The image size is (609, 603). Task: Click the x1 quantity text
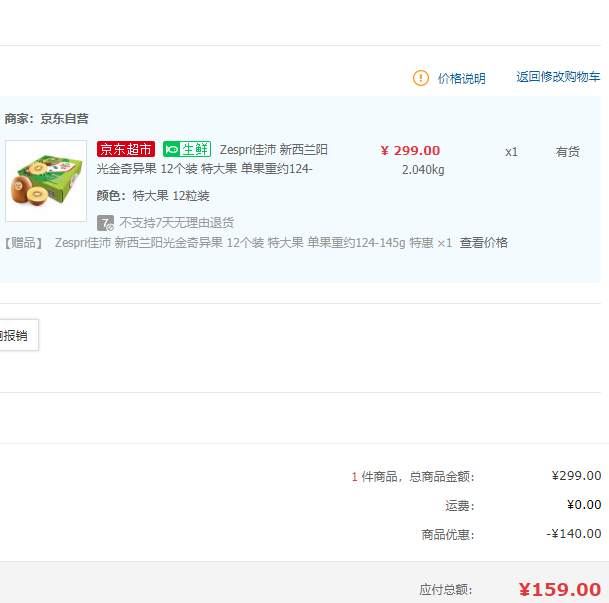pos(511,152)
